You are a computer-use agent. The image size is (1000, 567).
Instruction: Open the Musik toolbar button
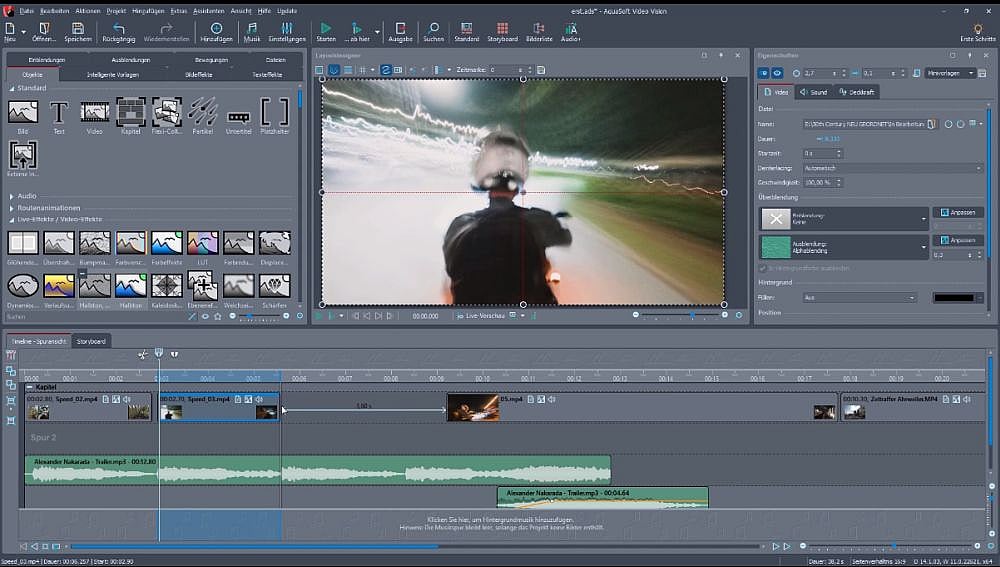point(251,29)
